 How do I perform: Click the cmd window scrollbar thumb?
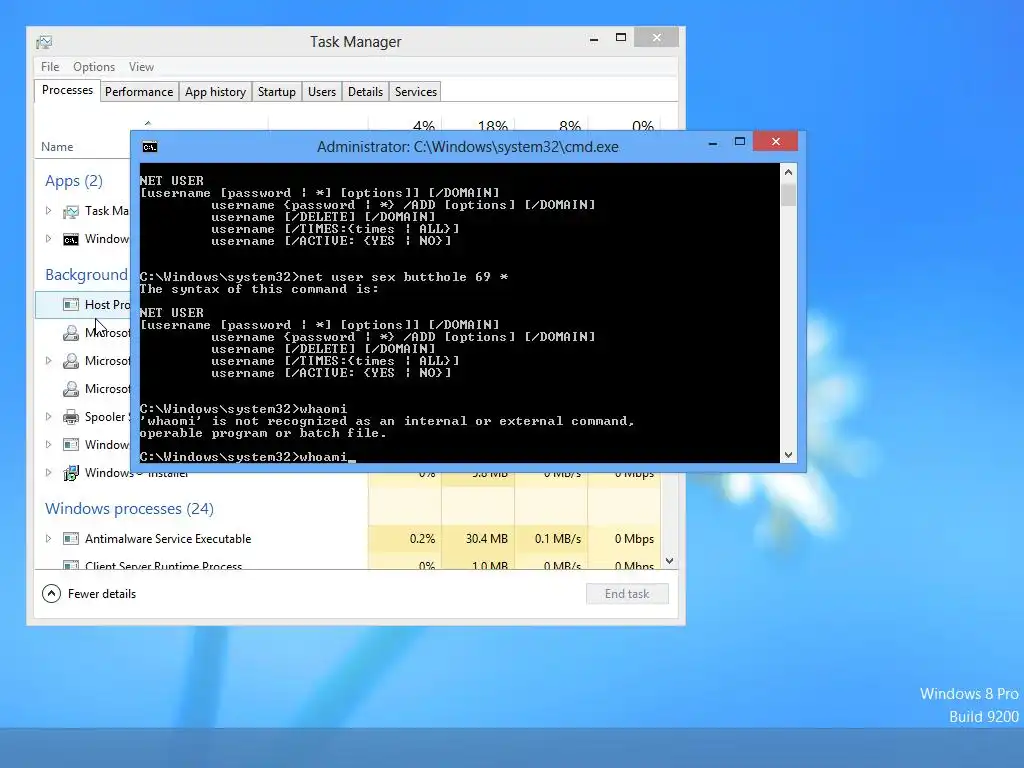pyautogui.click(x=788, y=195)
